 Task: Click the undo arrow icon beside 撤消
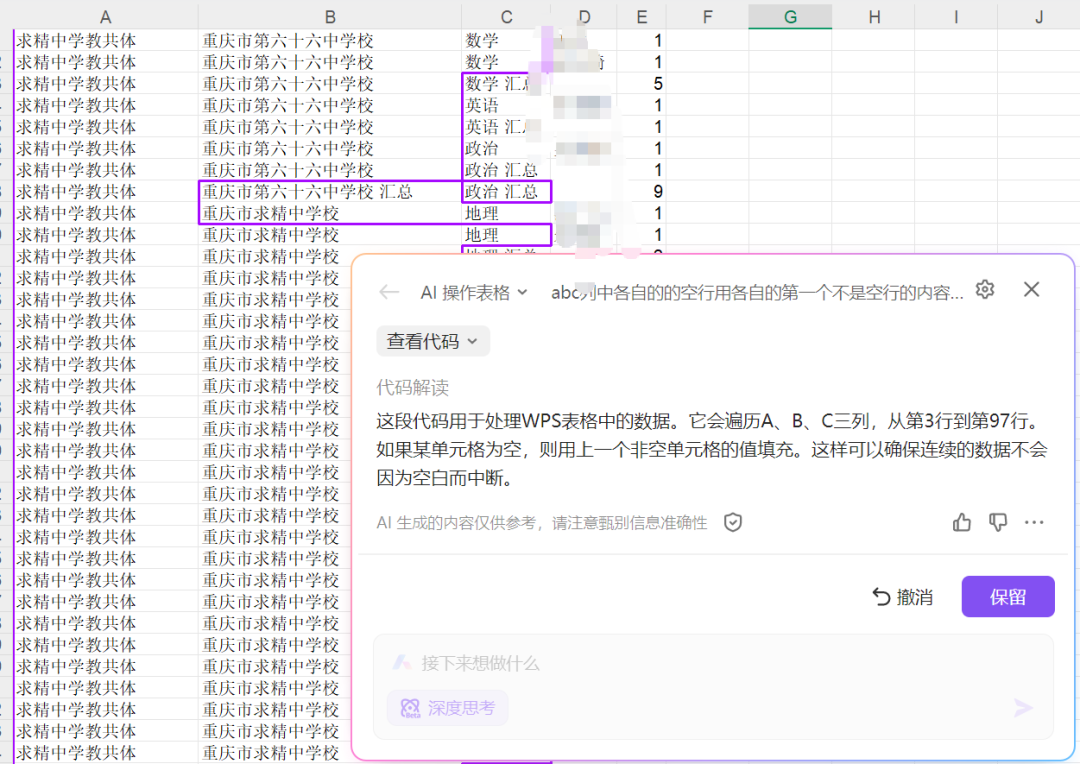(880, 596)
